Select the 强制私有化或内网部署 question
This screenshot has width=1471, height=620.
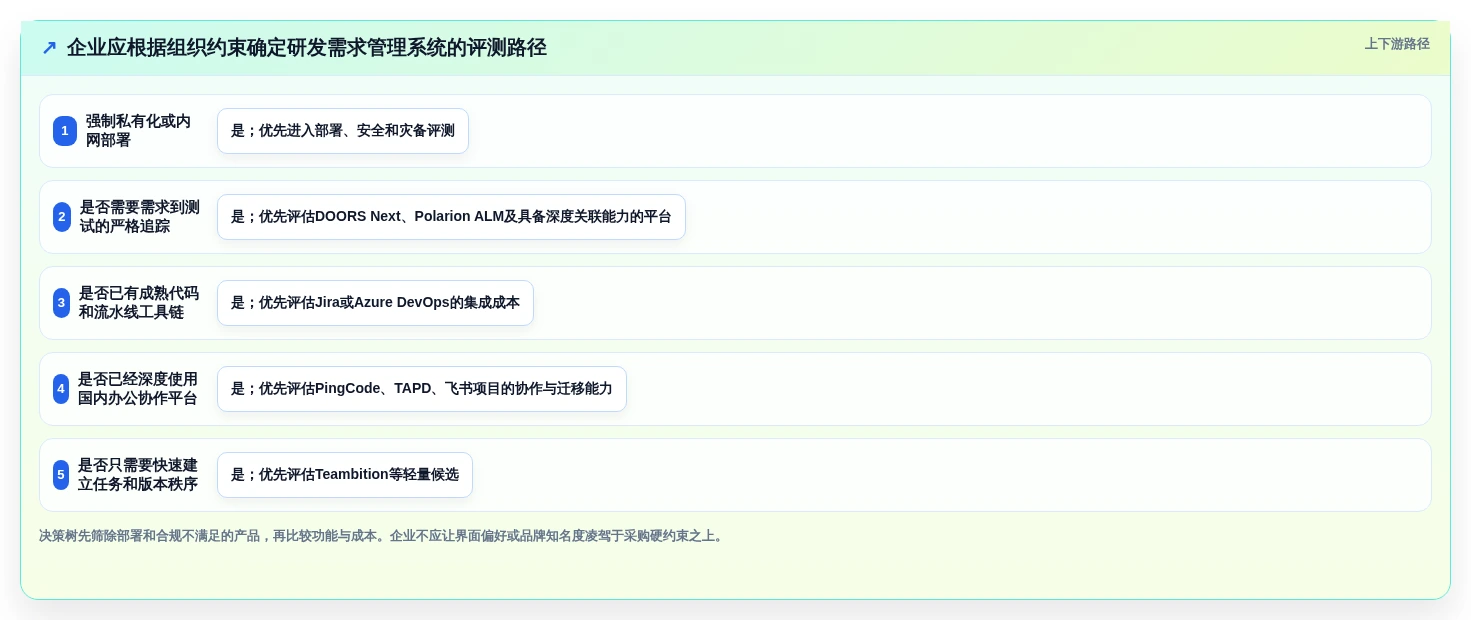(x=138, y=131)
